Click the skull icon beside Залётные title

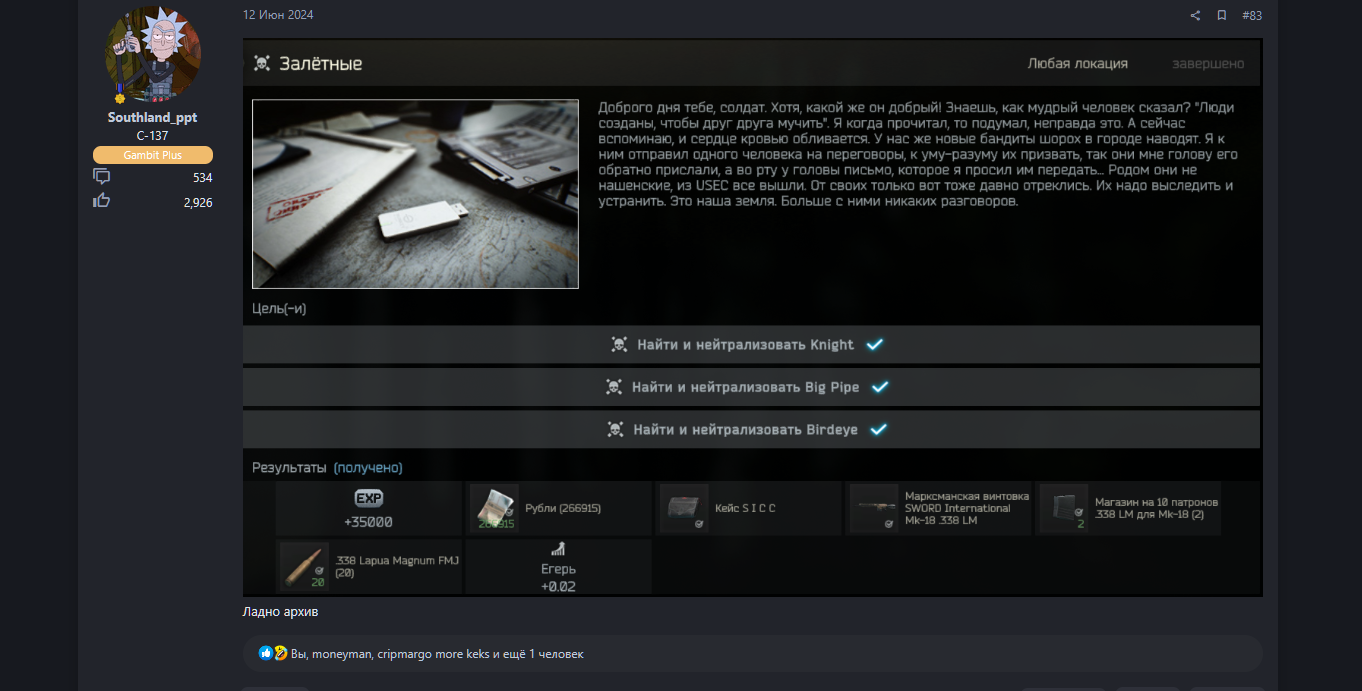coord(262,64)
